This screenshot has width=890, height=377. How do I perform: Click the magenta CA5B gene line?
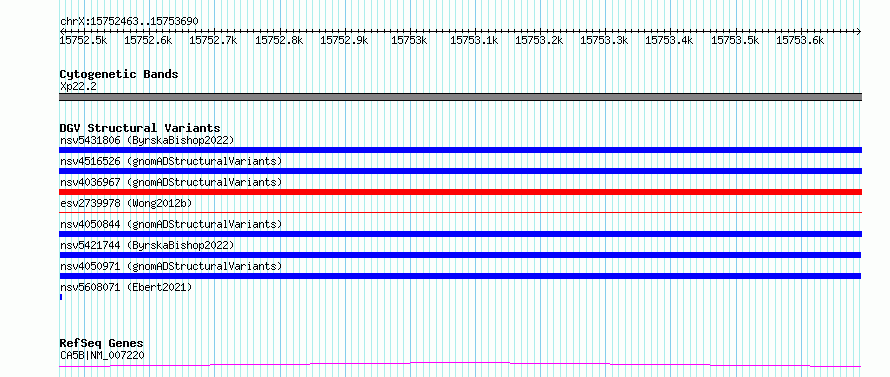coord(460,364)
